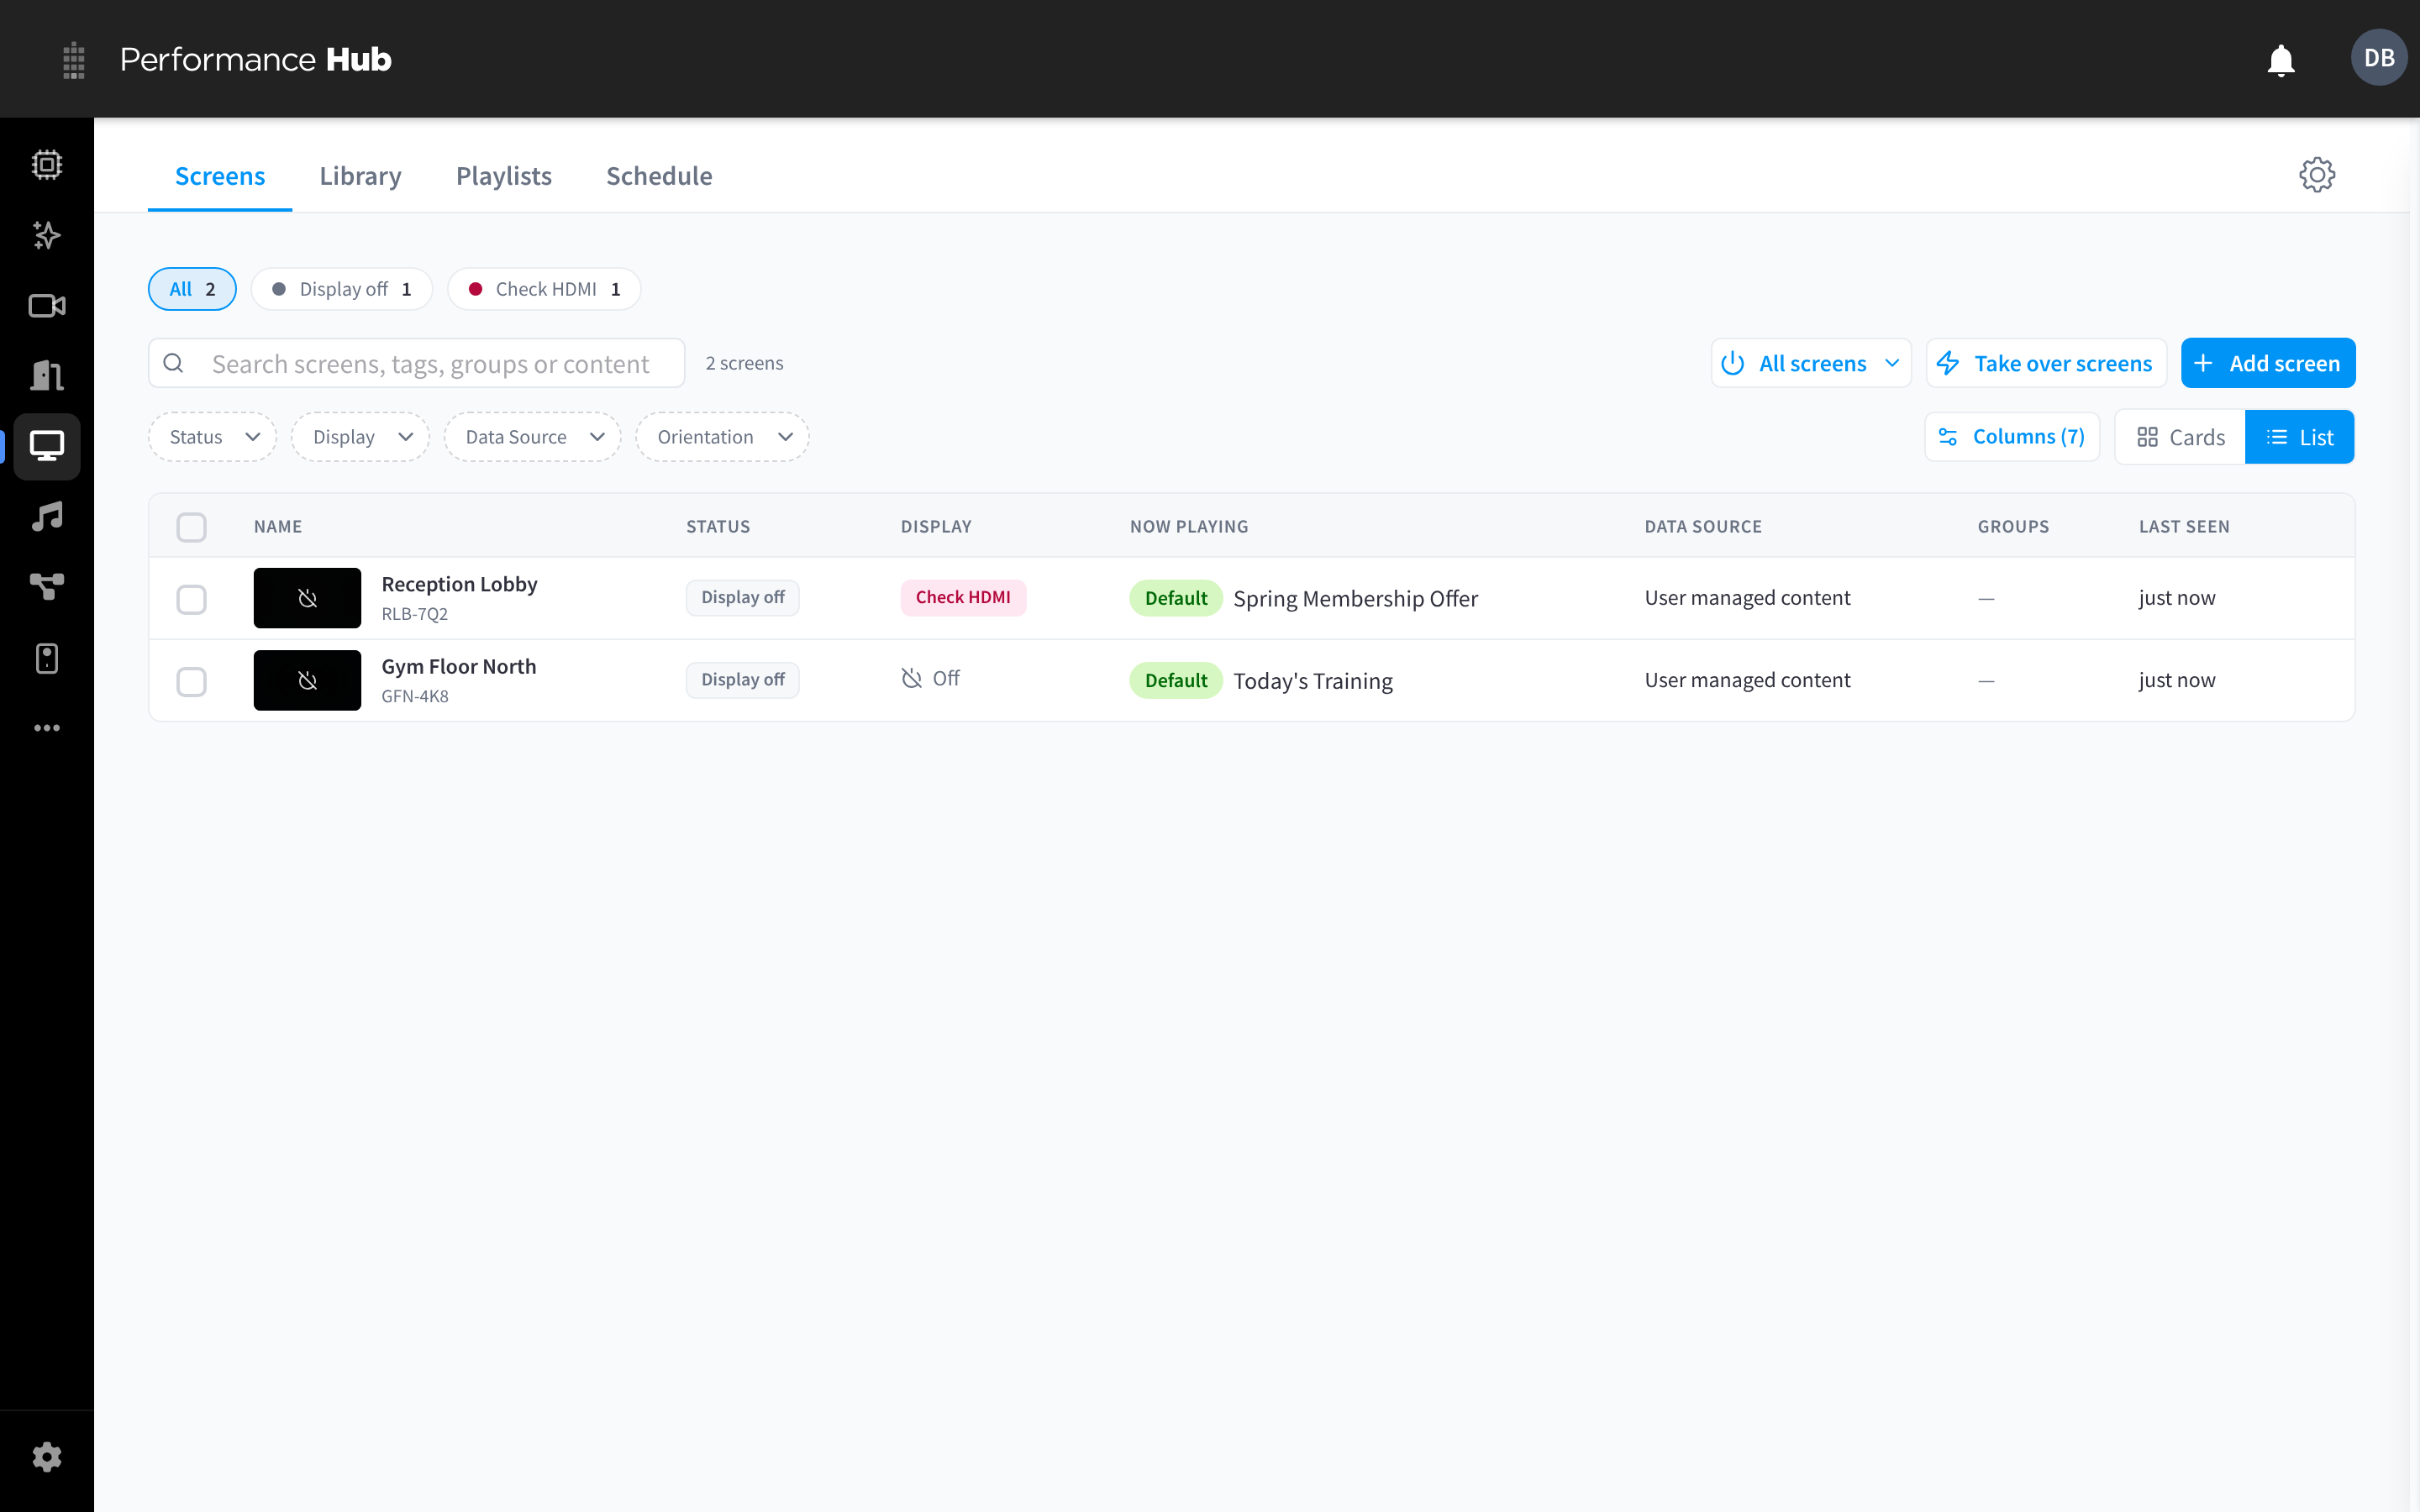
Task: Check the Gym Floor North row checkbox
Action: pyautogui.click(x=191, y=681)
